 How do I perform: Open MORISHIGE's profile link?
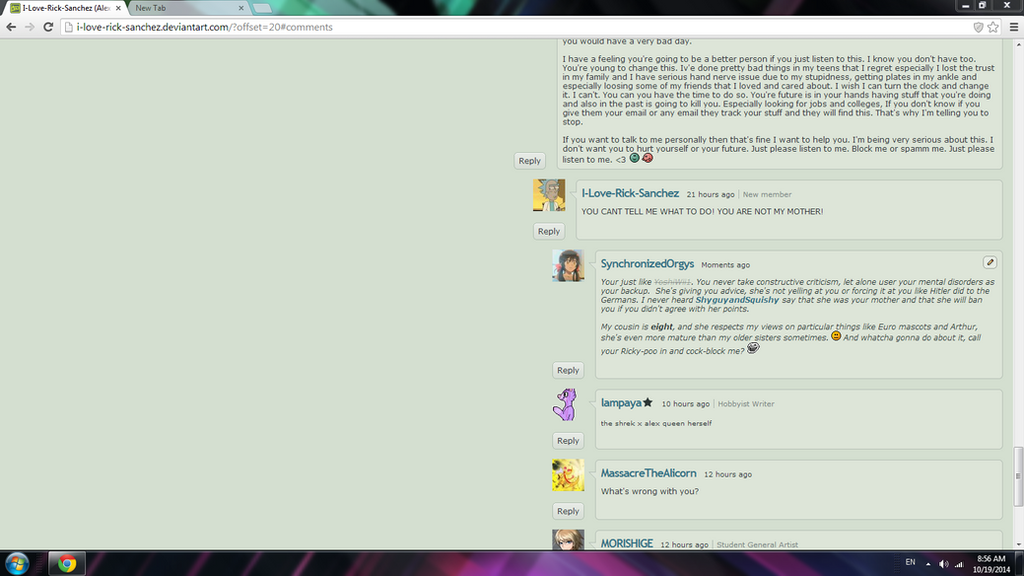pos(627,543)
